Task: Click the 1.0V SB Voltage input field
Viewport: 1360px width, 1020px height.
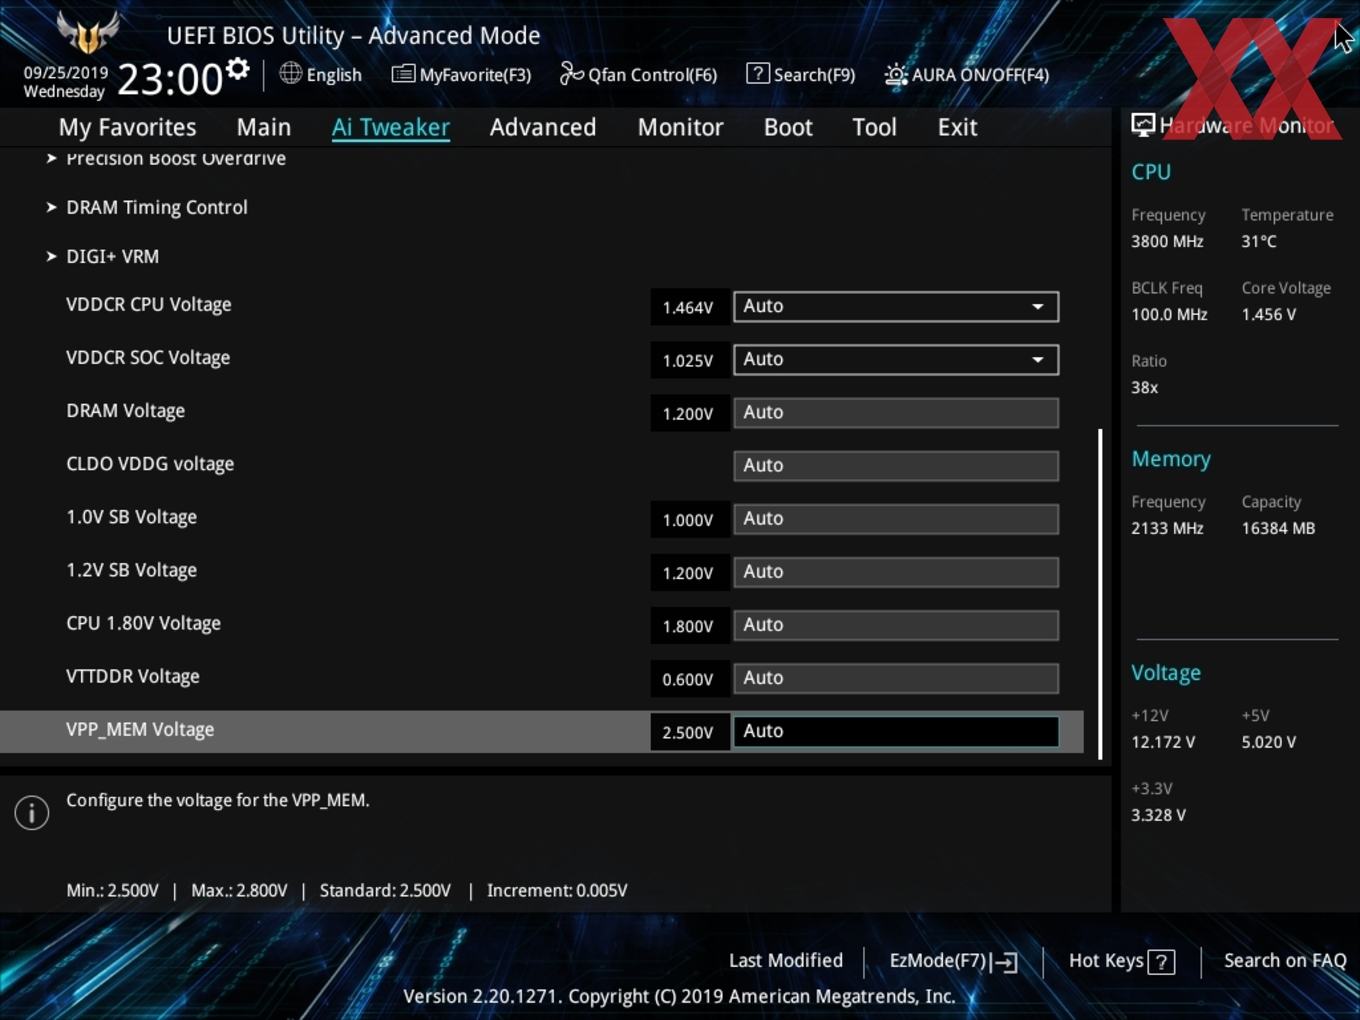Action: (x=896, y=518)
